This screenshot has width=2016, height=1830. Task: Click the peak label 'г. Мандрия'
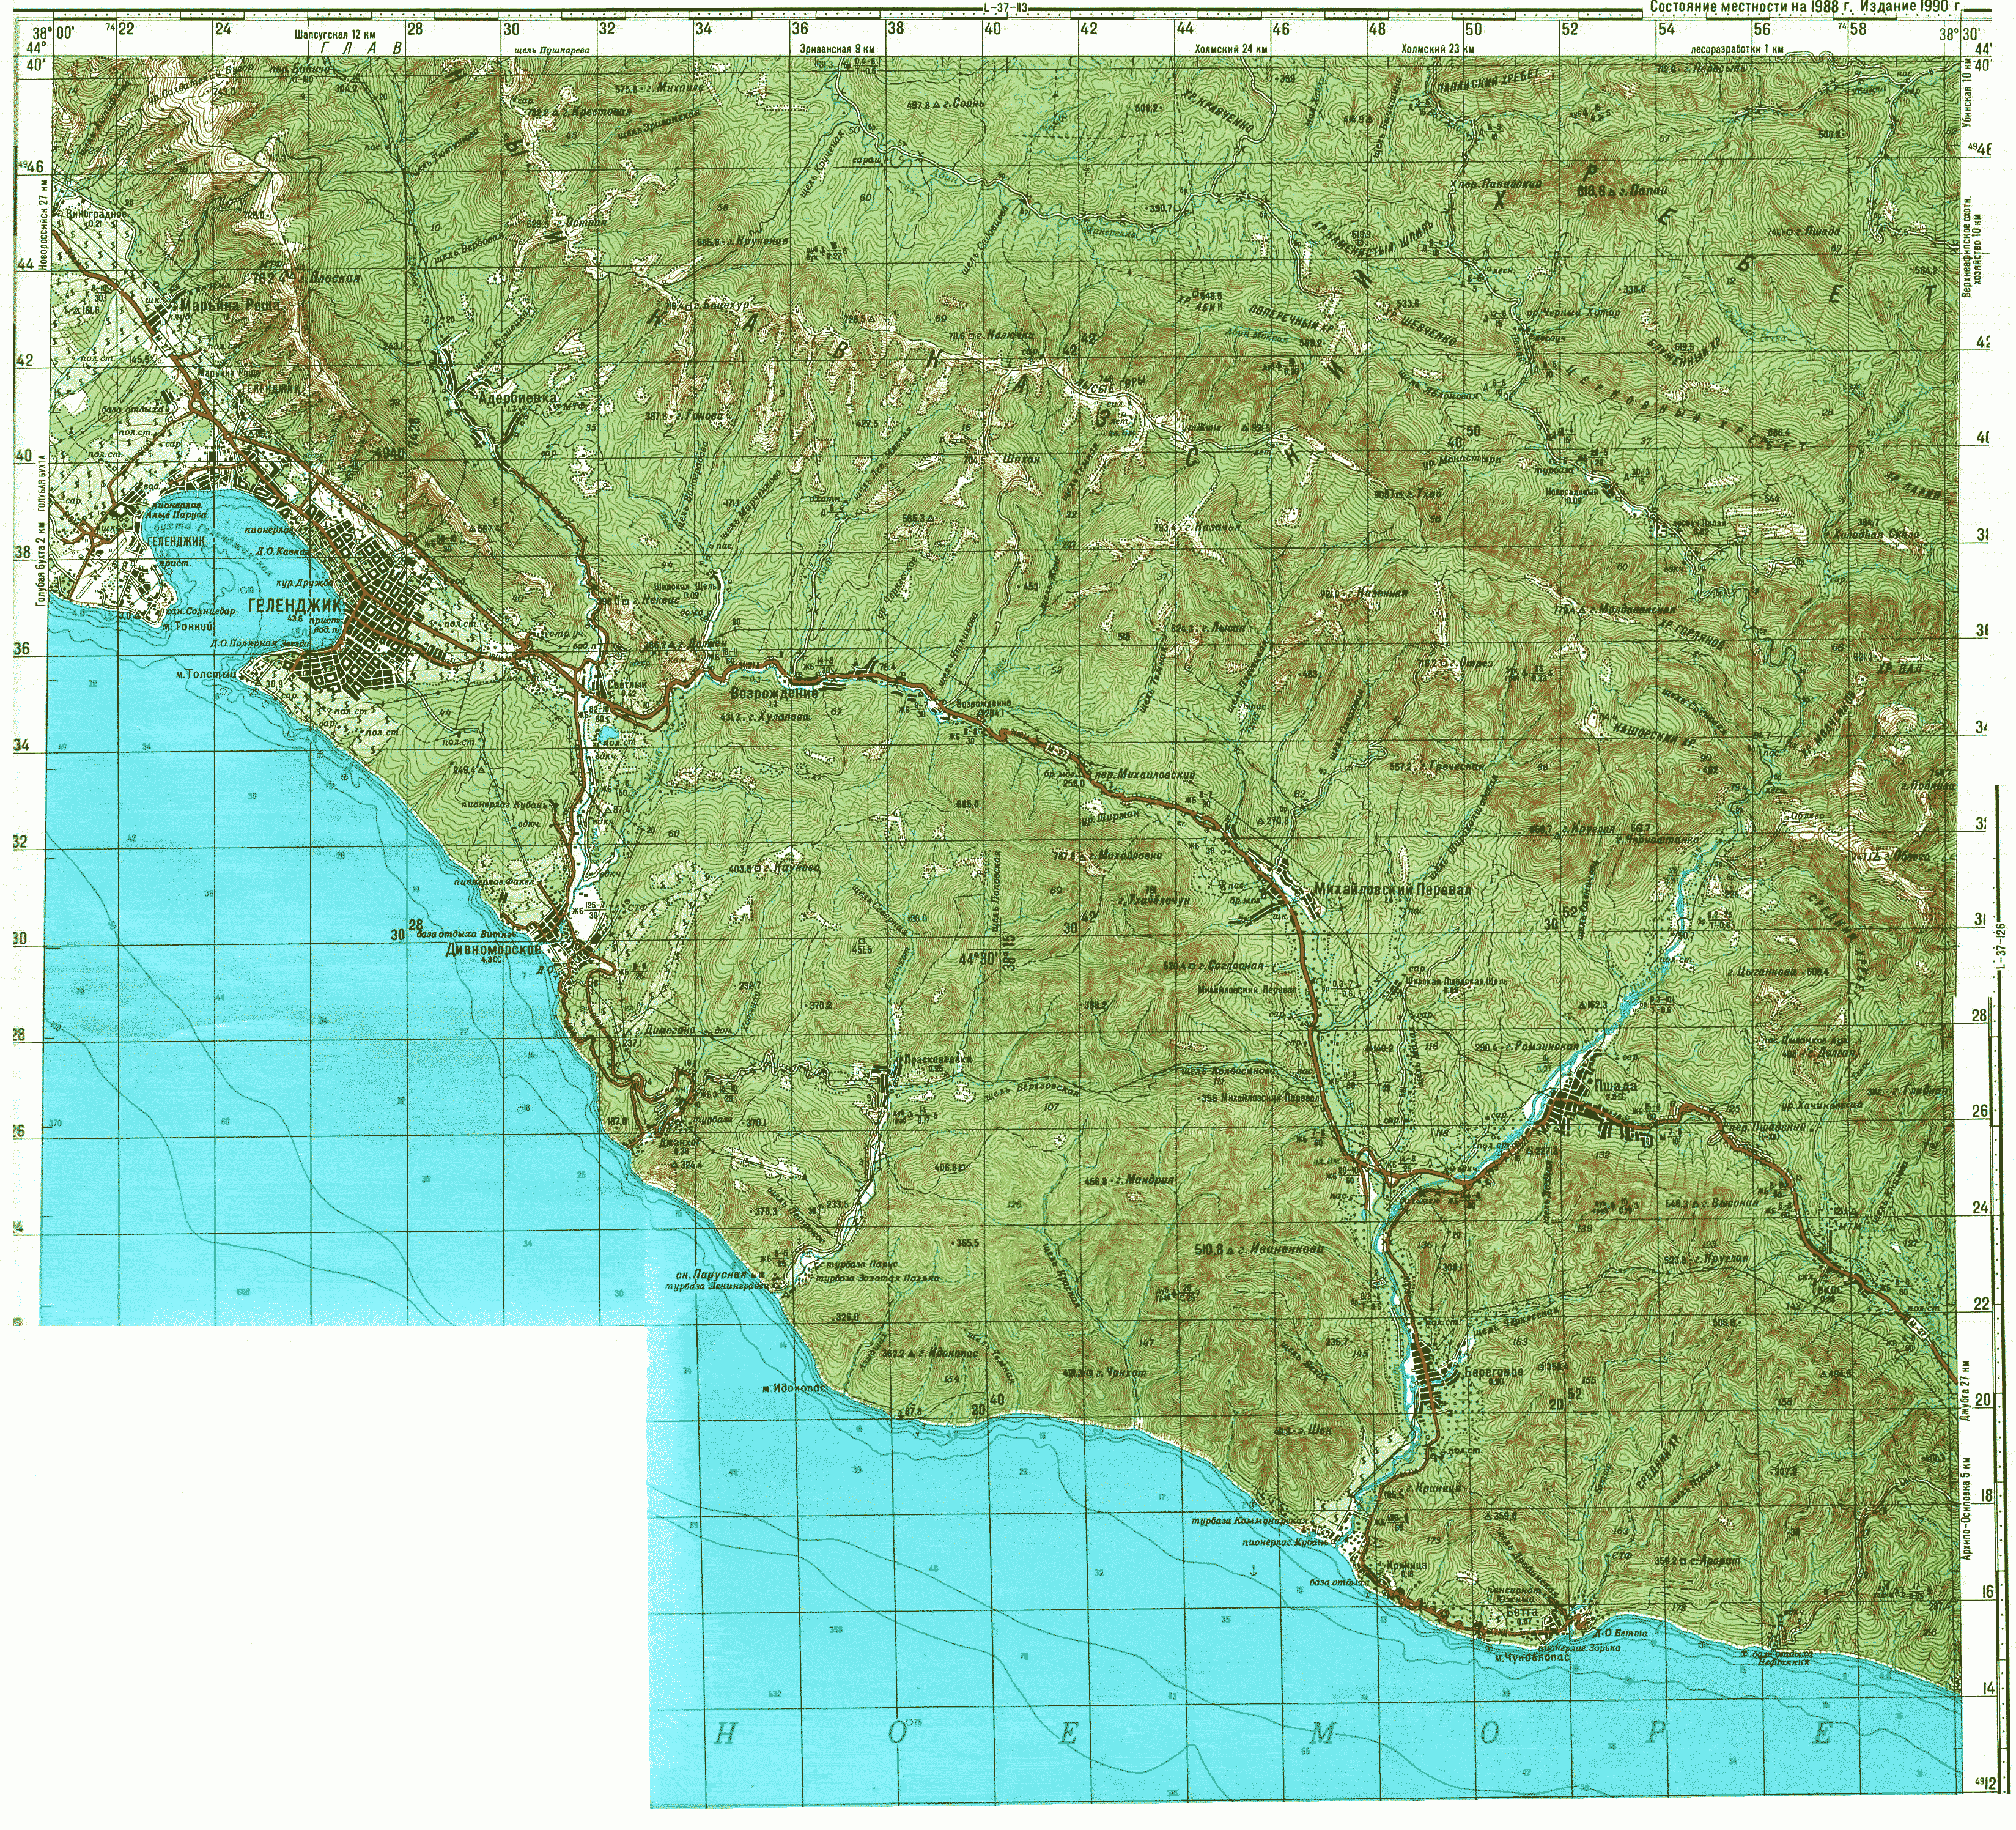1144,1180
